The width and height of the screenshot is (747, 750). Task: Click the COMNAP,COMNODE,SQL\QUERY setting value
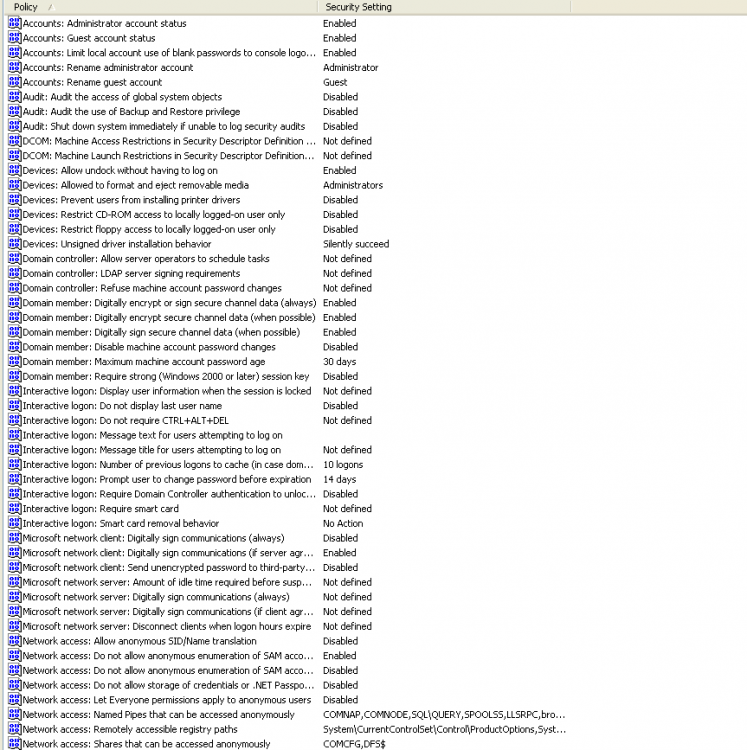point(444,715)
